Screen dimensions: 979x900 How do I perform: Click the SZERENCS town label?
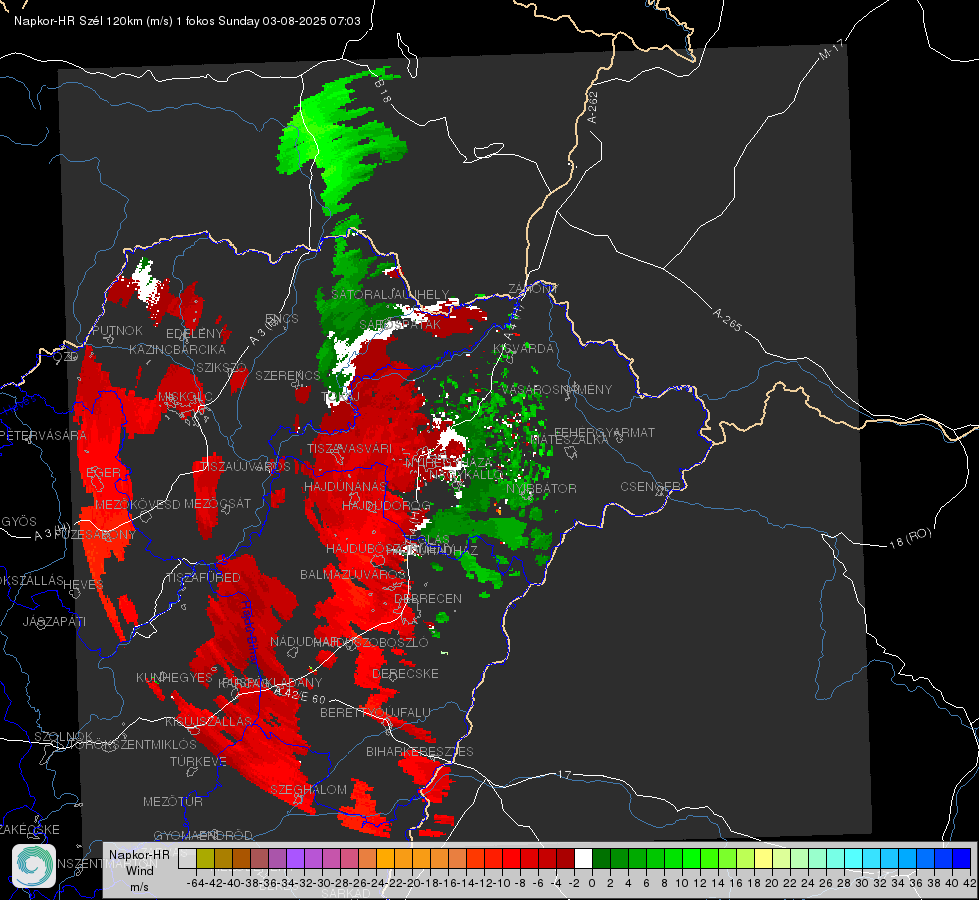(288, 376)
